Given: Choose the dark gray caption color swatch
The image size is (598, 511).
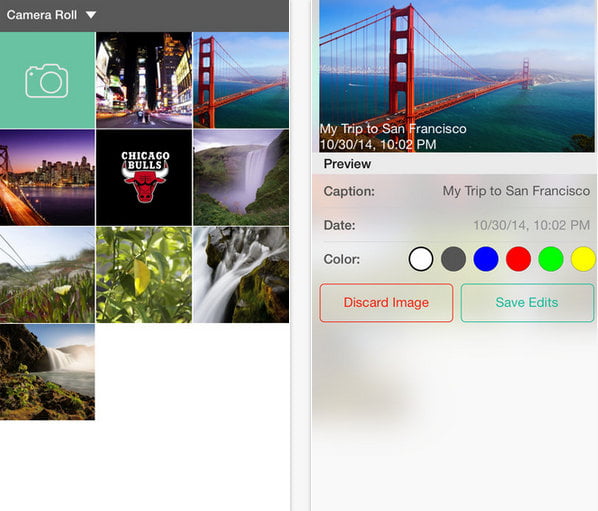Looking at the screenshot, I should [x=453, y=259].
